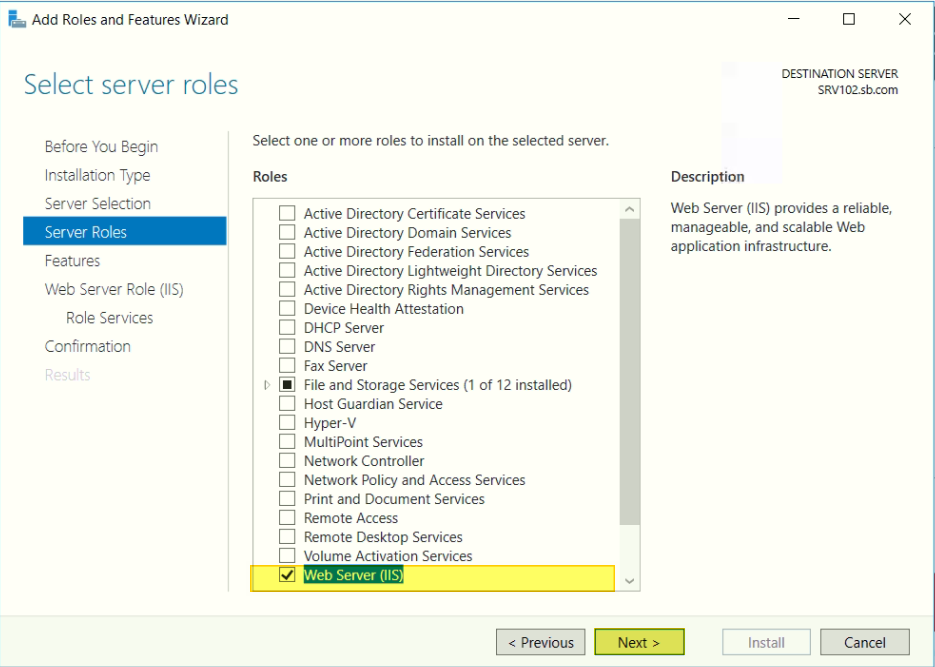The image size is (935, 667).
Task: Select the DHCP Server label text
Action: point(344,328)
